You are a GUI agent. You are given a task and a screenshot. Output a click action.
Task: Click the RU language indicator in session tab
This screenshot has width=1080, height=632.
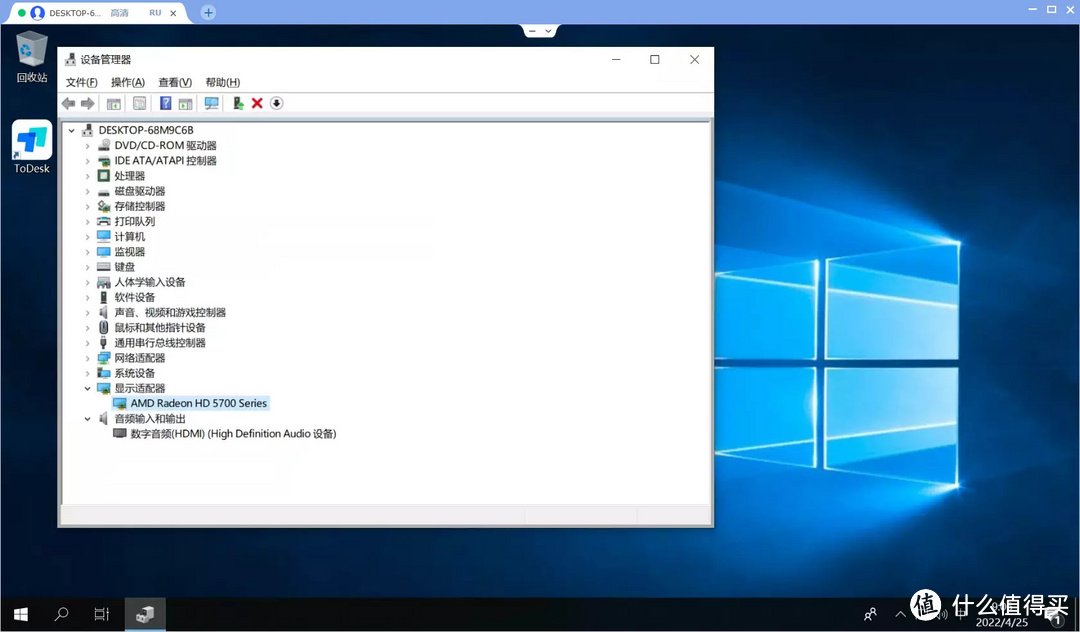[x=155, y=13]
